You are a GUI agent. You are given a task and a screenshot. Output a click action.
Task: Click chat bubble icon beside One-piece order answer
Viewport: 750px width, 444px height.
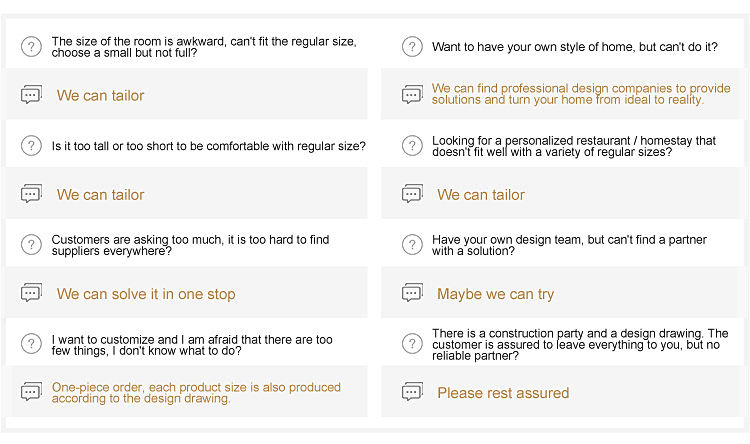click(31, 392)
